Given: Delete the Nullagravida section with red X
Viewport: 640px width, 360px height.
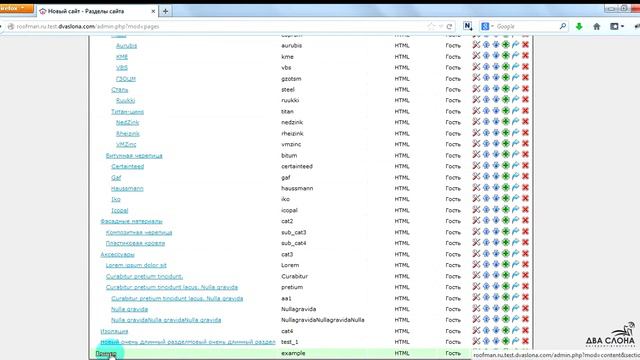Looking at the screenshot, I should (525, 309).
